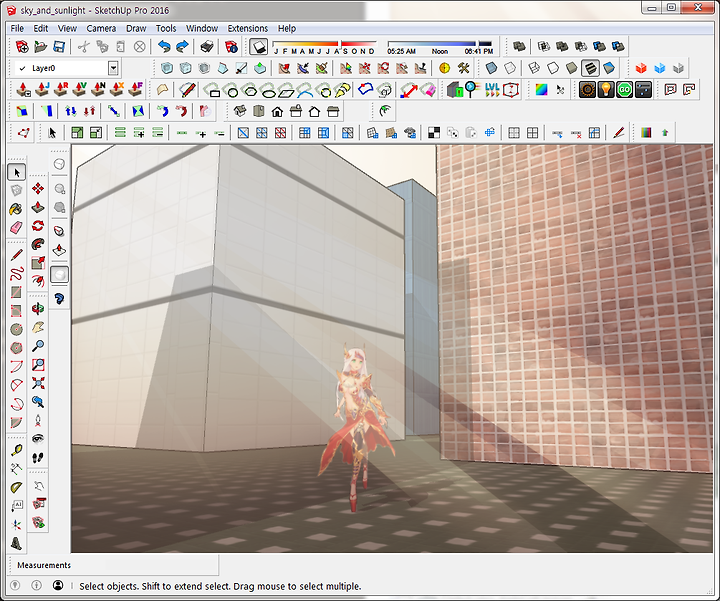Switch to Iso view house icon

coord(240,111)
